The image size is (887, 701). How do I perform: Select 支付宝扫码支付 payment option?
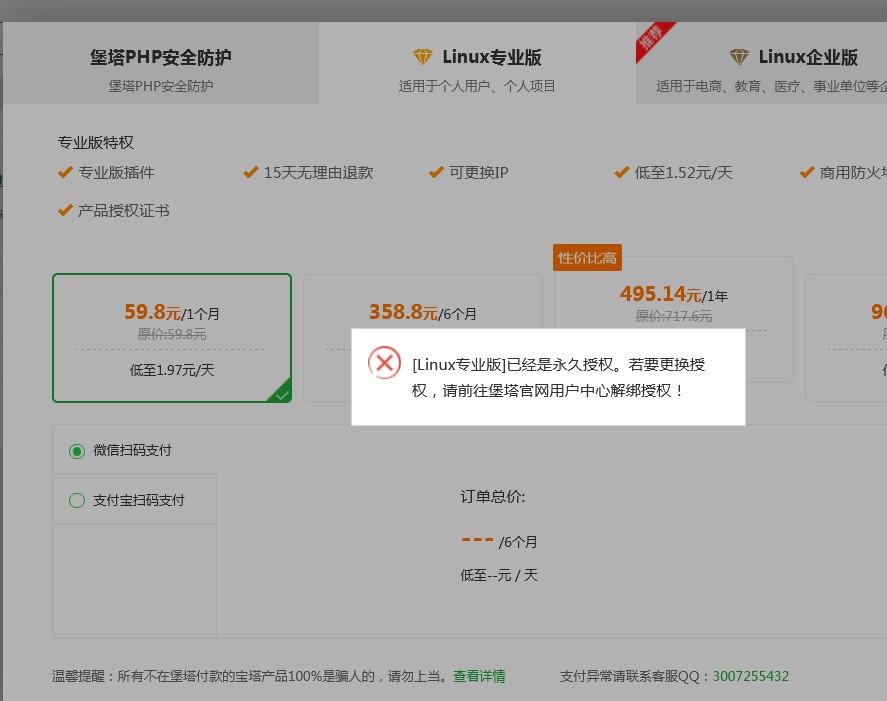(127, 500)
